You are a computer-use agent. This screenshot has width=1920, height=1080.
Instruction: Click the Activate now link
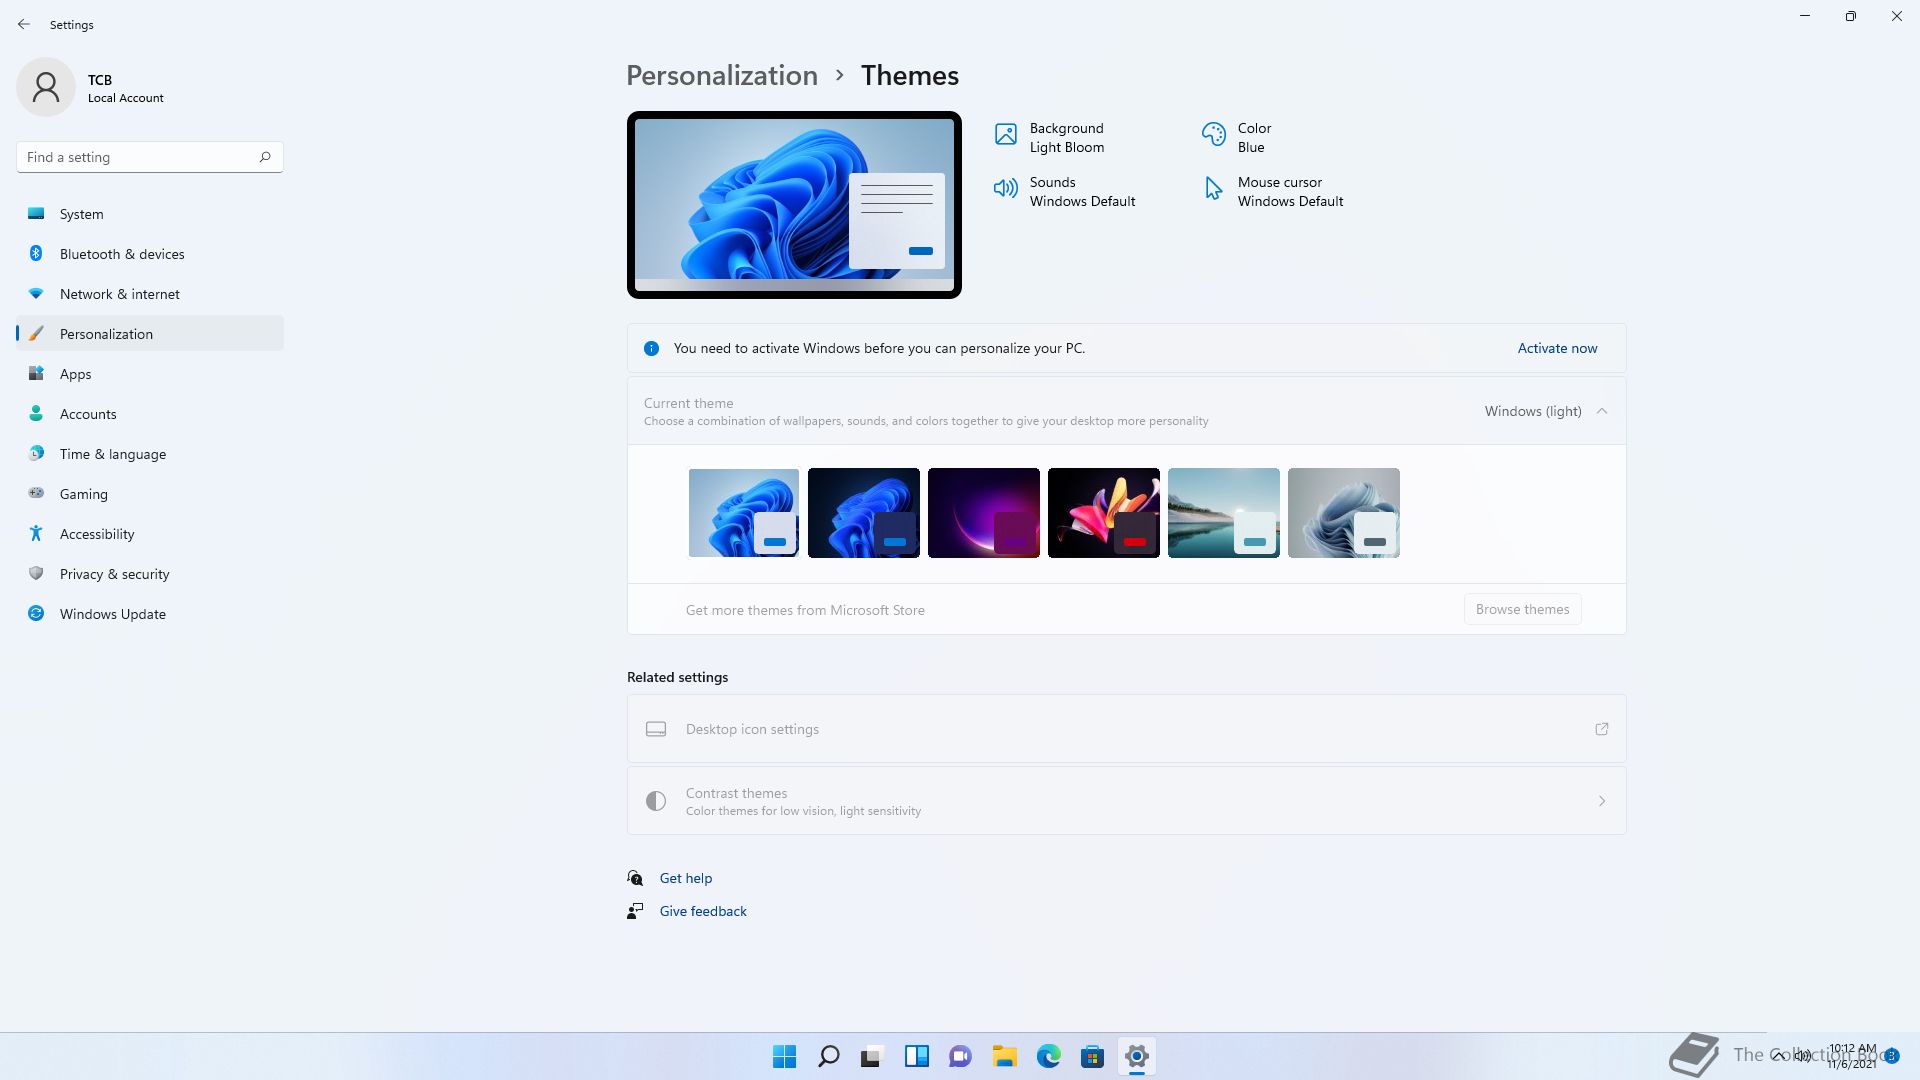(1557, 348)
